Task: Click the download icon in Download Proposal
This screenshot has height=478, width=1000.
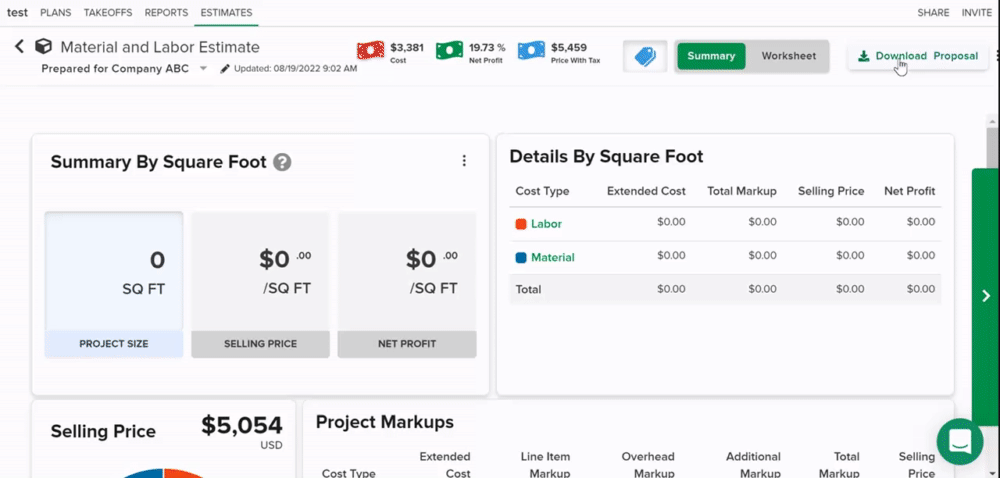Action: [x=864, y=56]
